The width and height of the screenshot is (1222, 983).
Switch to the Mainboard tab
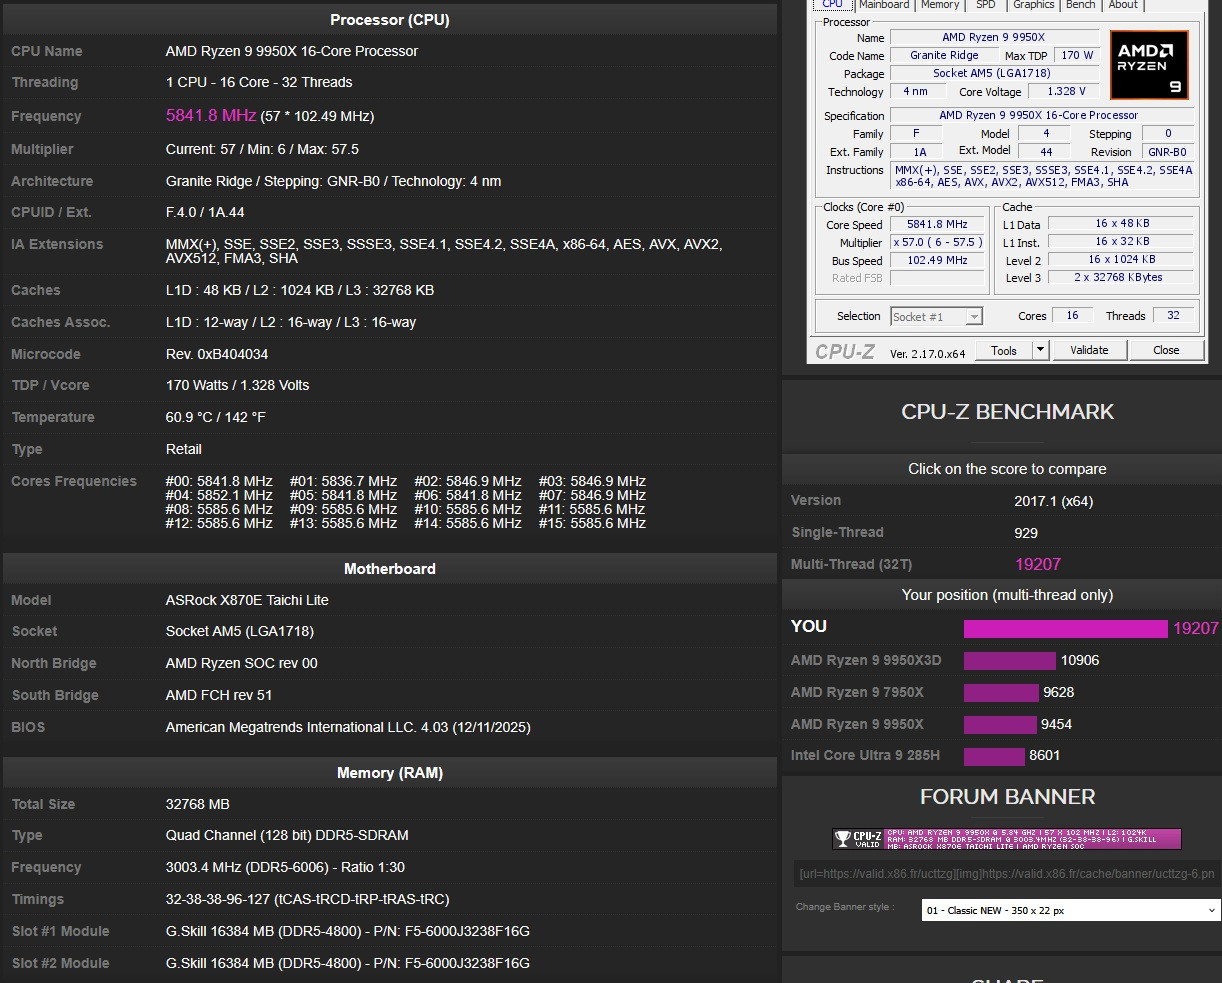coord(884,5)
